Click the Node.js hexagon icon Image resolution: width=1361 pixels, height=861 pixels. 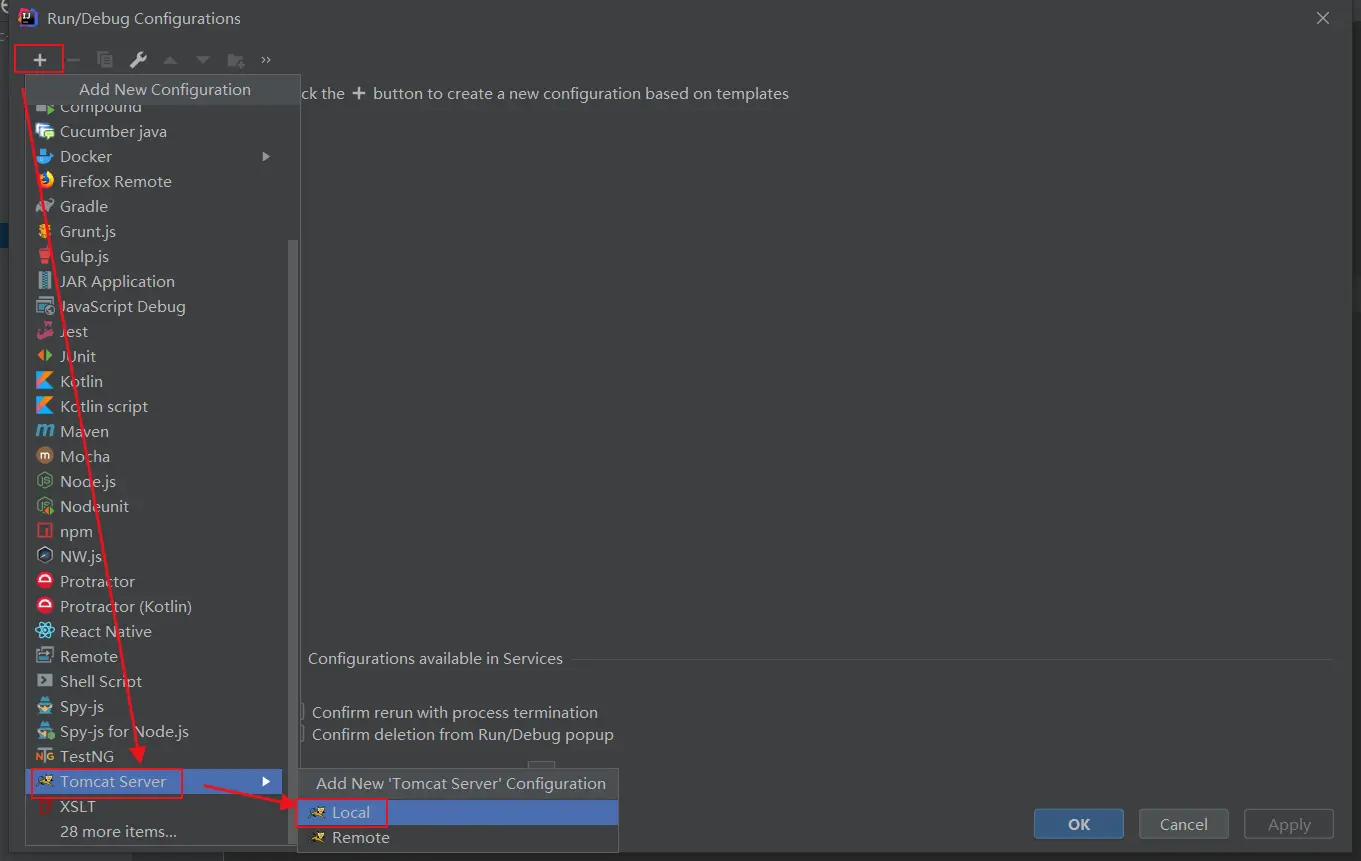[x=45, y=481]
